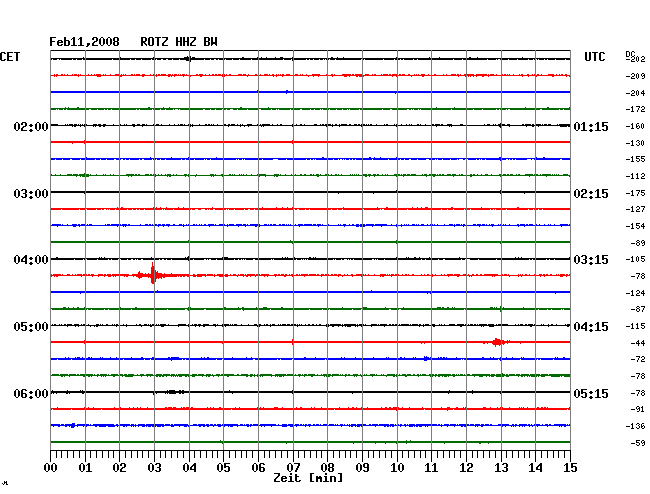This screenshot has width=650, height=494.
Task: Click the large red seismic event near minute 03
Action: pyautogui.click(x=153, y=274)
